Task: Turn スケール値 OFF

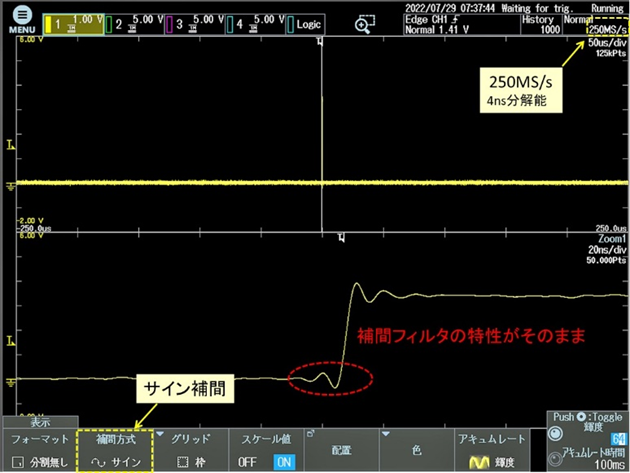Action: (248, 462)
